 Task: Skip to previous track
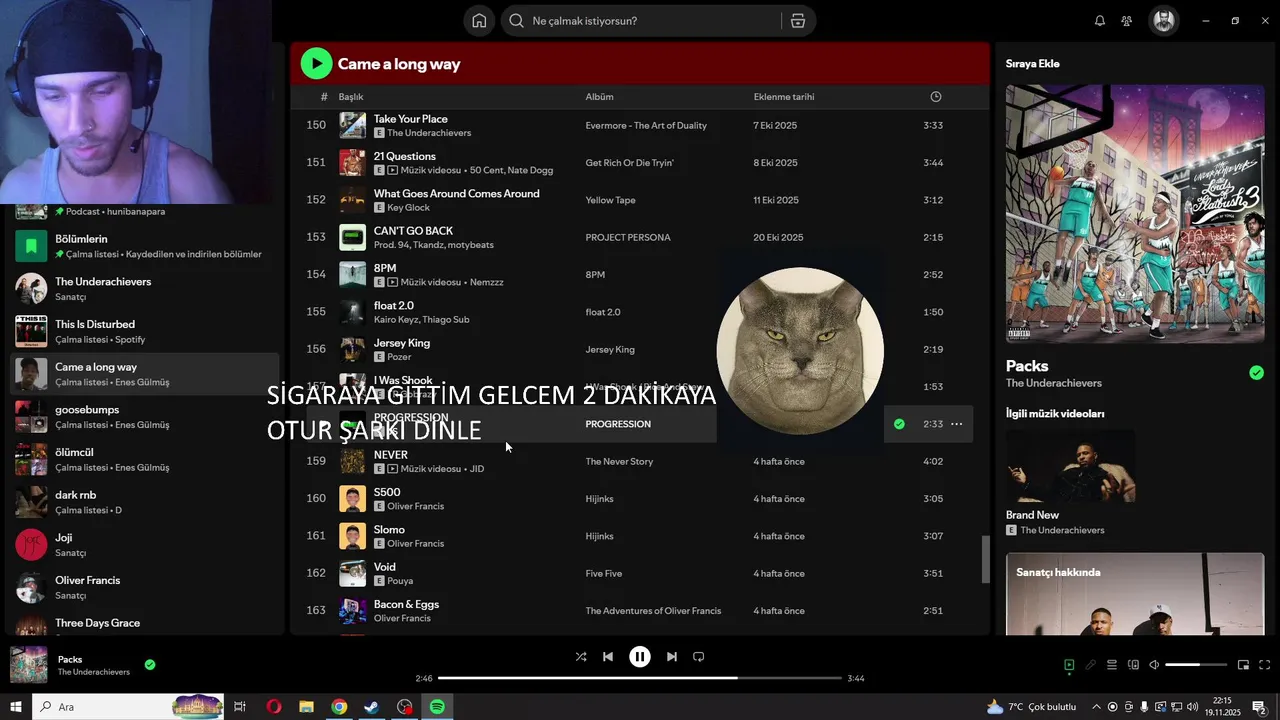[x=608, y=657]
